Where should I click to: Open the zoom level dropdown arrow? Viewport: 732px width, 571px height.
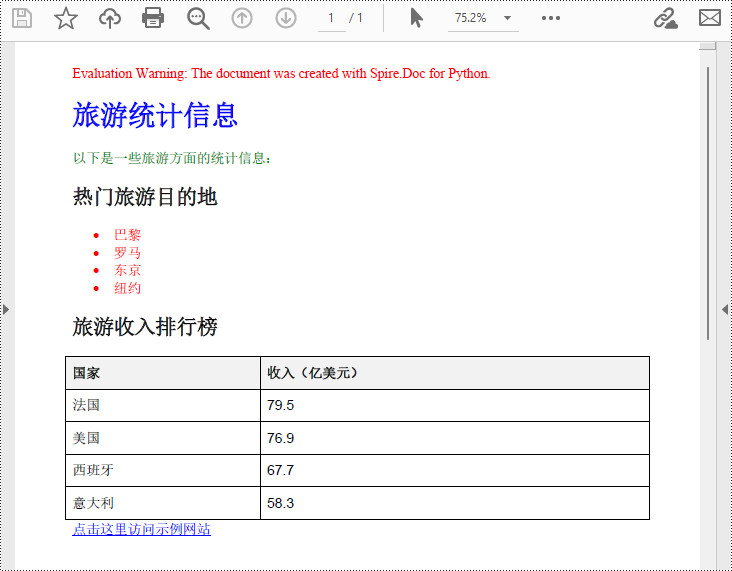(x=507, y=18)
